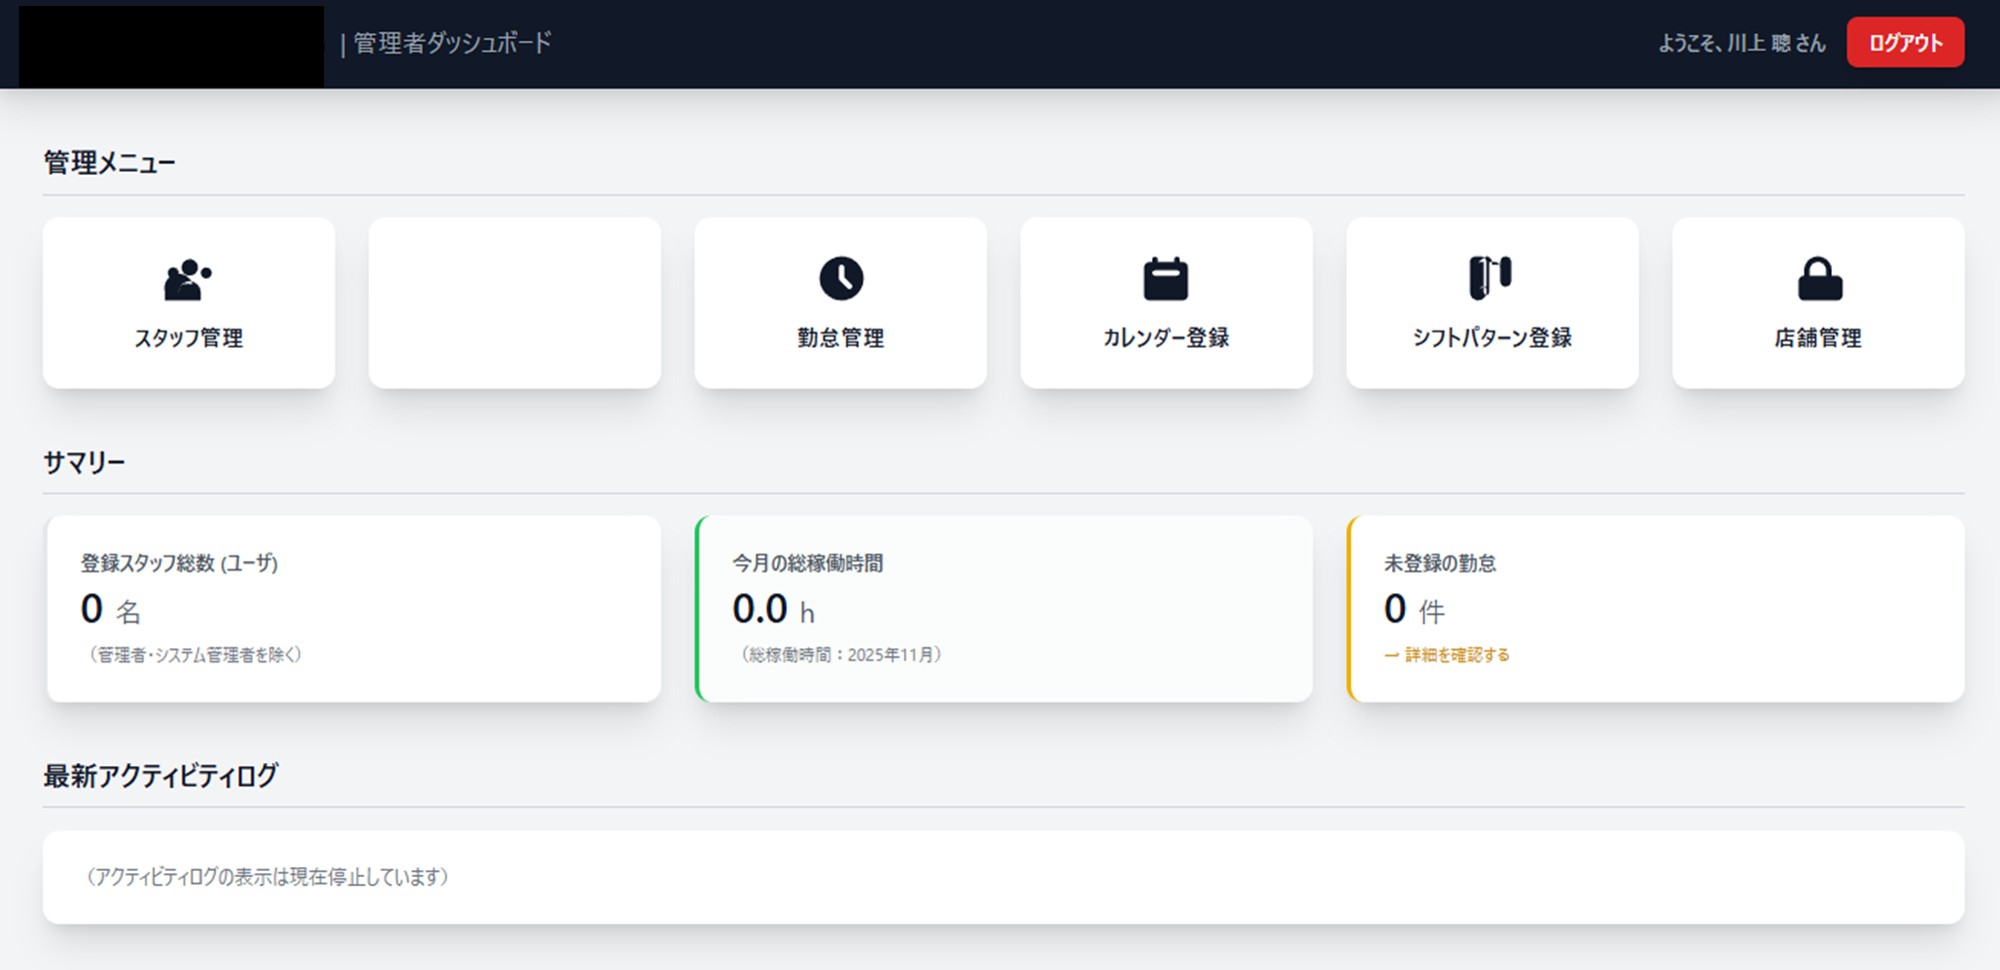This screenshot has width=2000, height=970.
Task: Click the 登録スタッフ総数 summary card
Action: (x=353, y=608)
